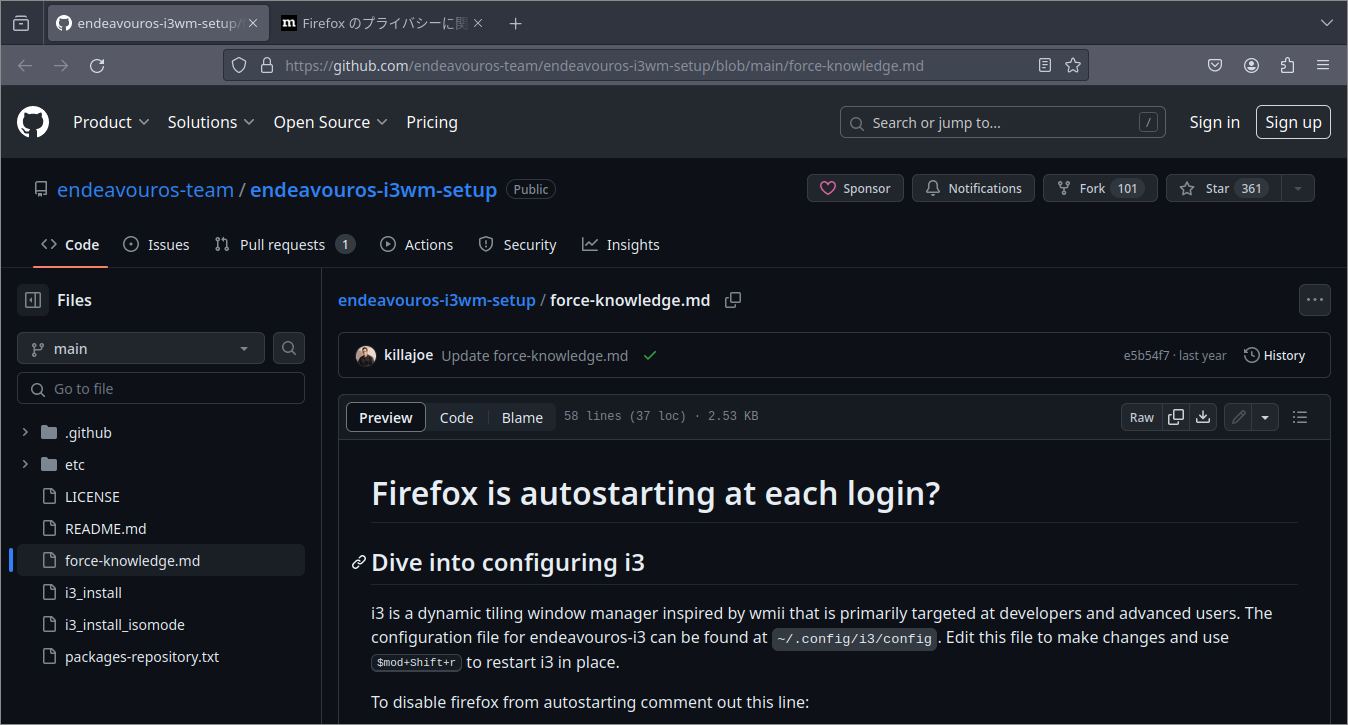Switch to the Code view toggle
Screen dimensions: 1348x725
coord(457,417)
